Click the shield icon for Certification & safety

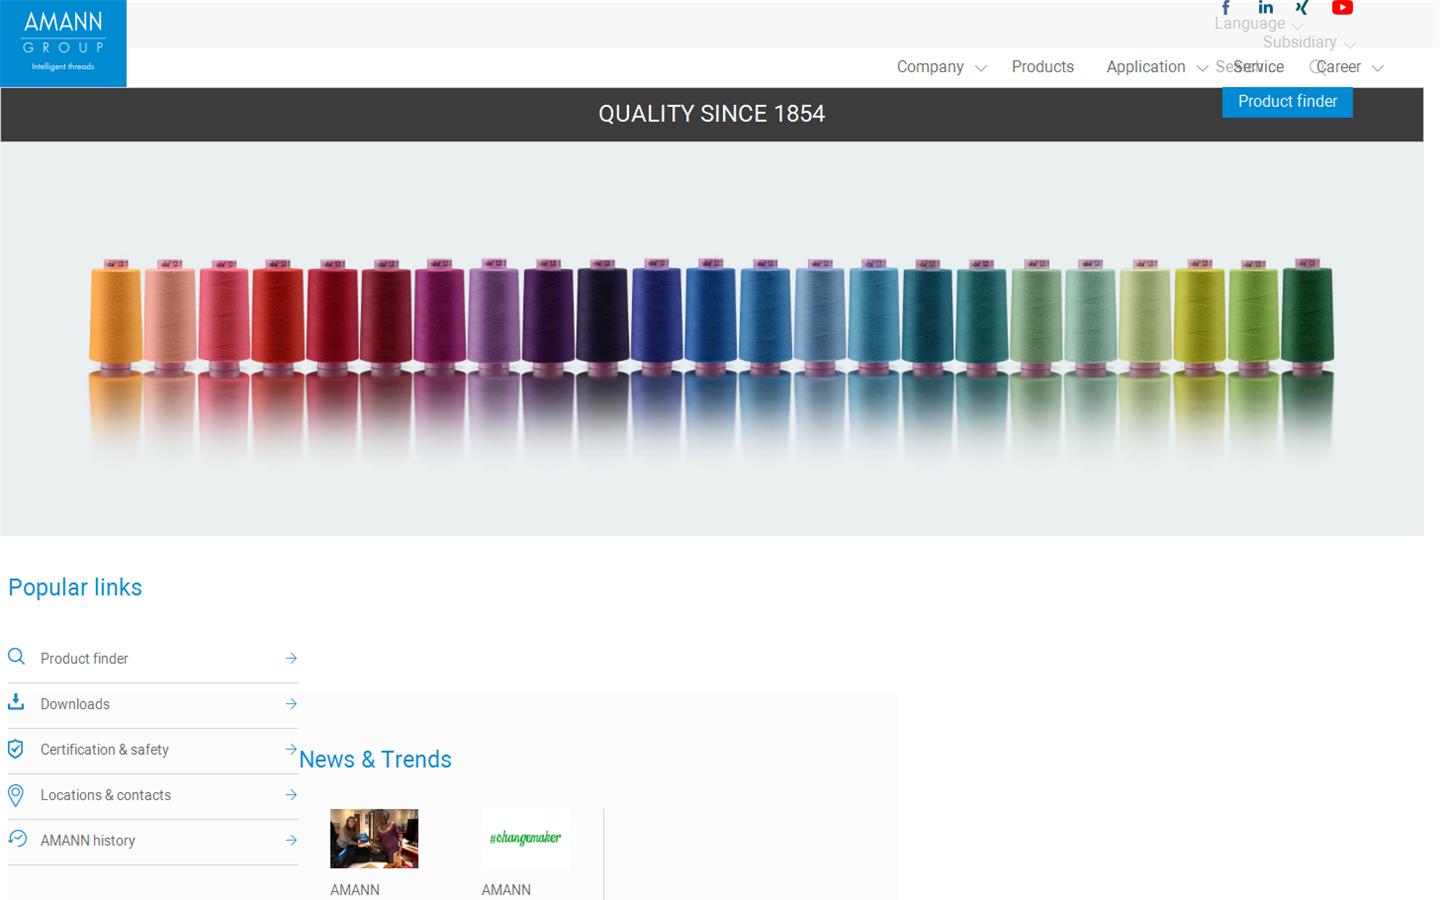click(16, 749)
